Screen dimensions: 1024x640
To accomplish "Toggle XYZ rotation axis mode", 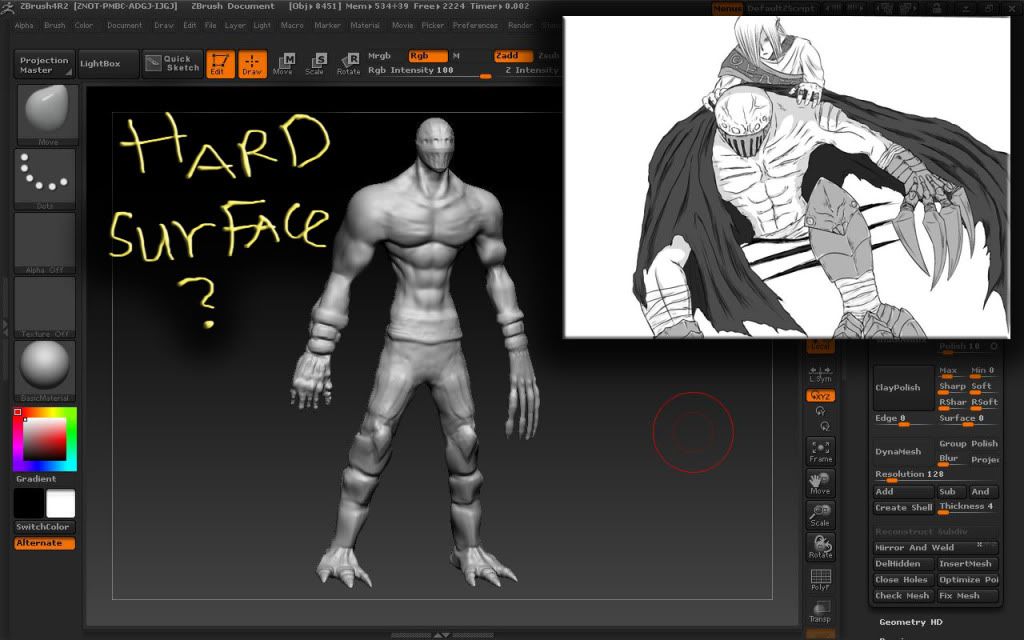I will pyautogui.click(x=820, y=396).
